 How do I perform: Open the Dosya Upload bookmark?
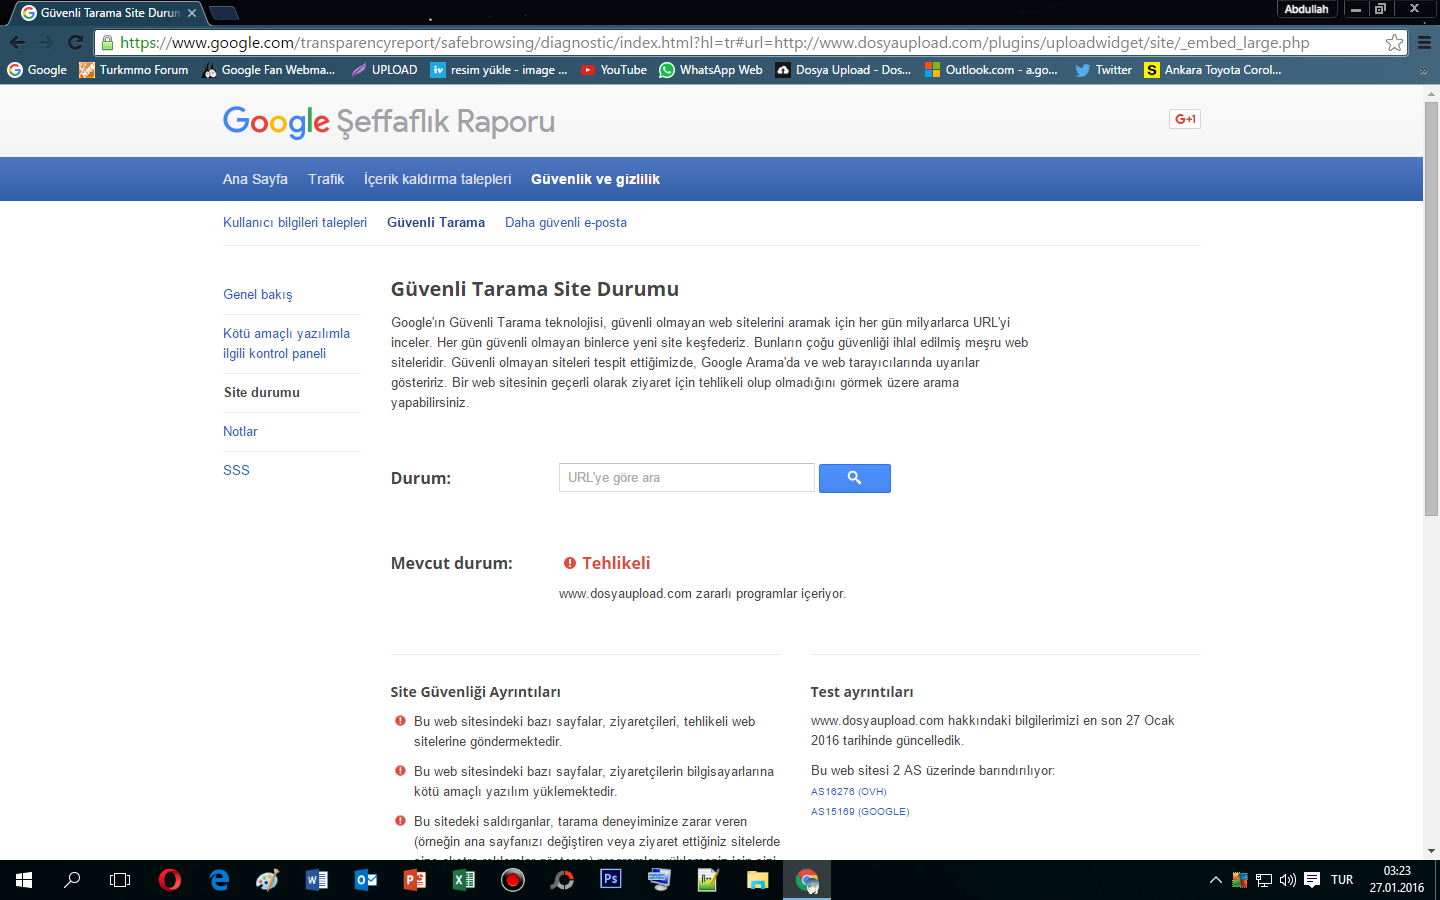click(843, 70)
